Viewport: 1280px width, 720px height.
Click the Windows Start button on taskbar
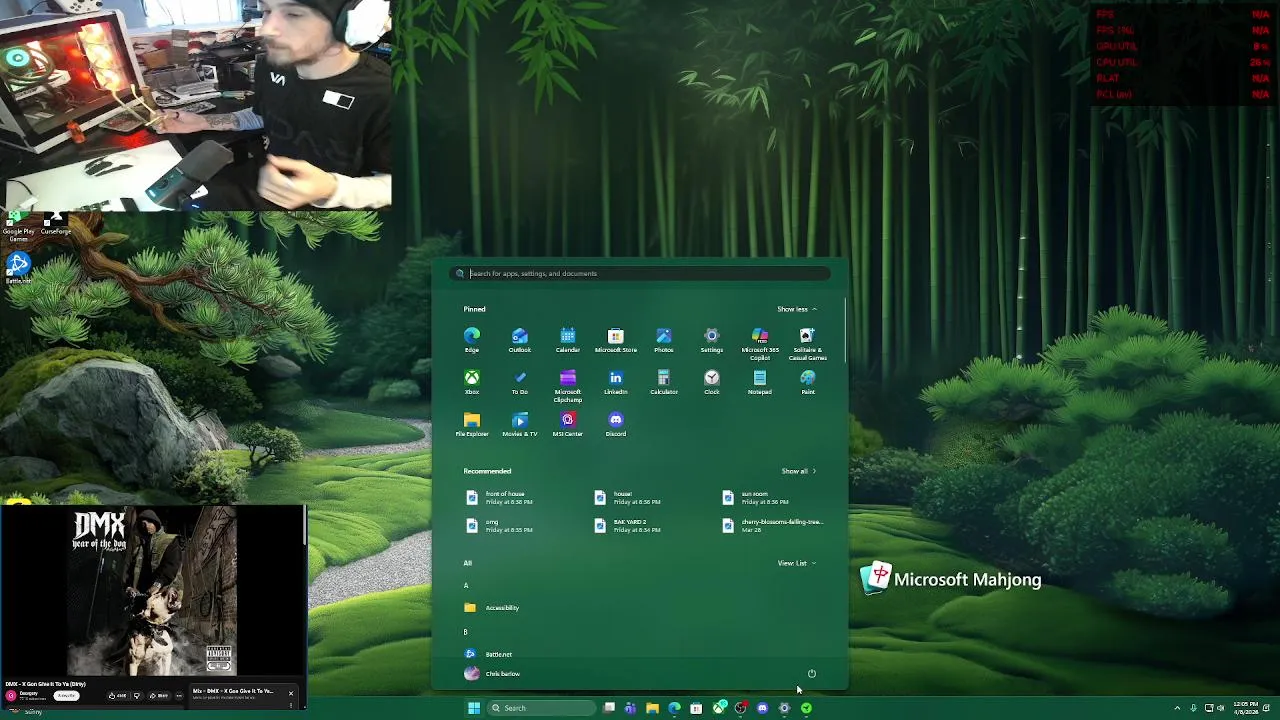click(x=474, y=708)
